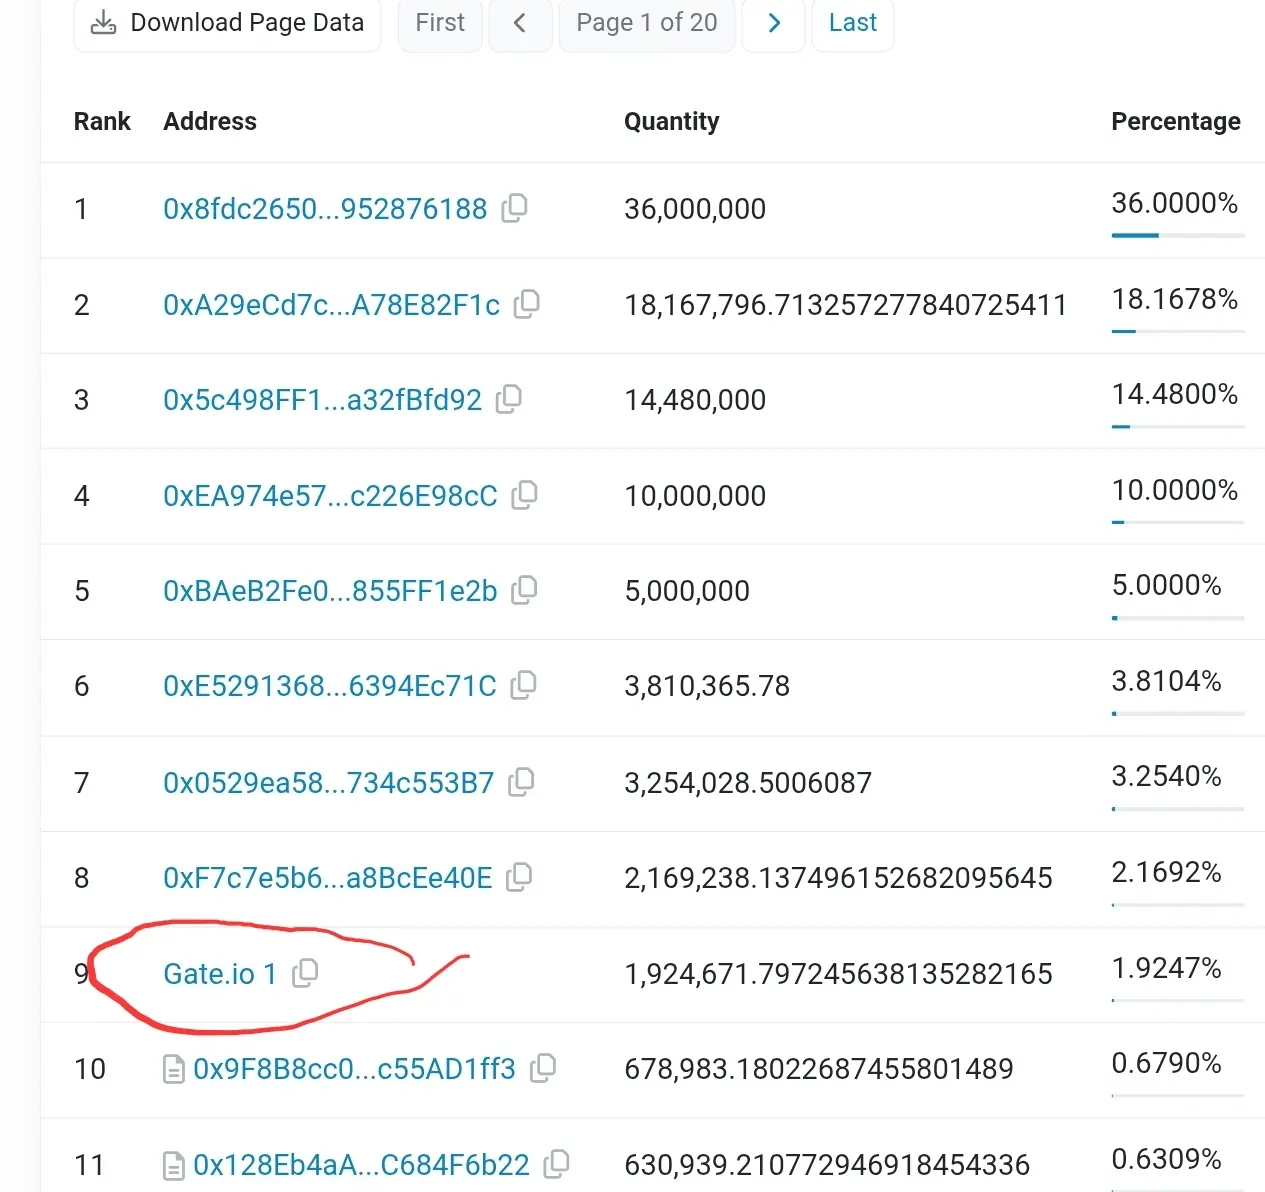This screenshot has height=1192, width=1265.
Task: Open holder 0x5c498FF1...a32fBfd92
Action: [x=322, y=400]
